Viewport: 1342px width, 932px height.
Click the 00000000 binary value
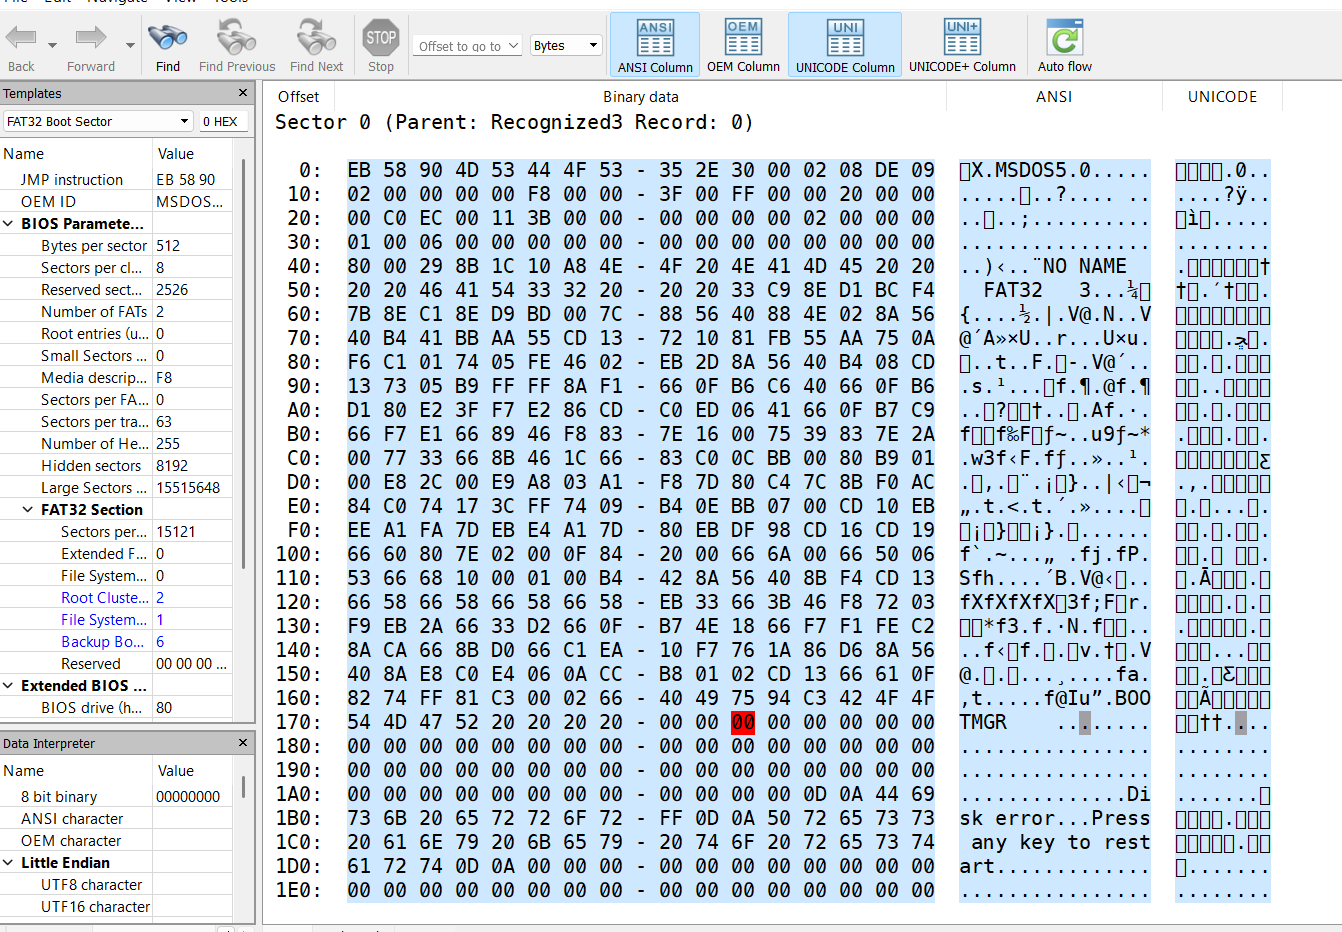click(188, 797)
